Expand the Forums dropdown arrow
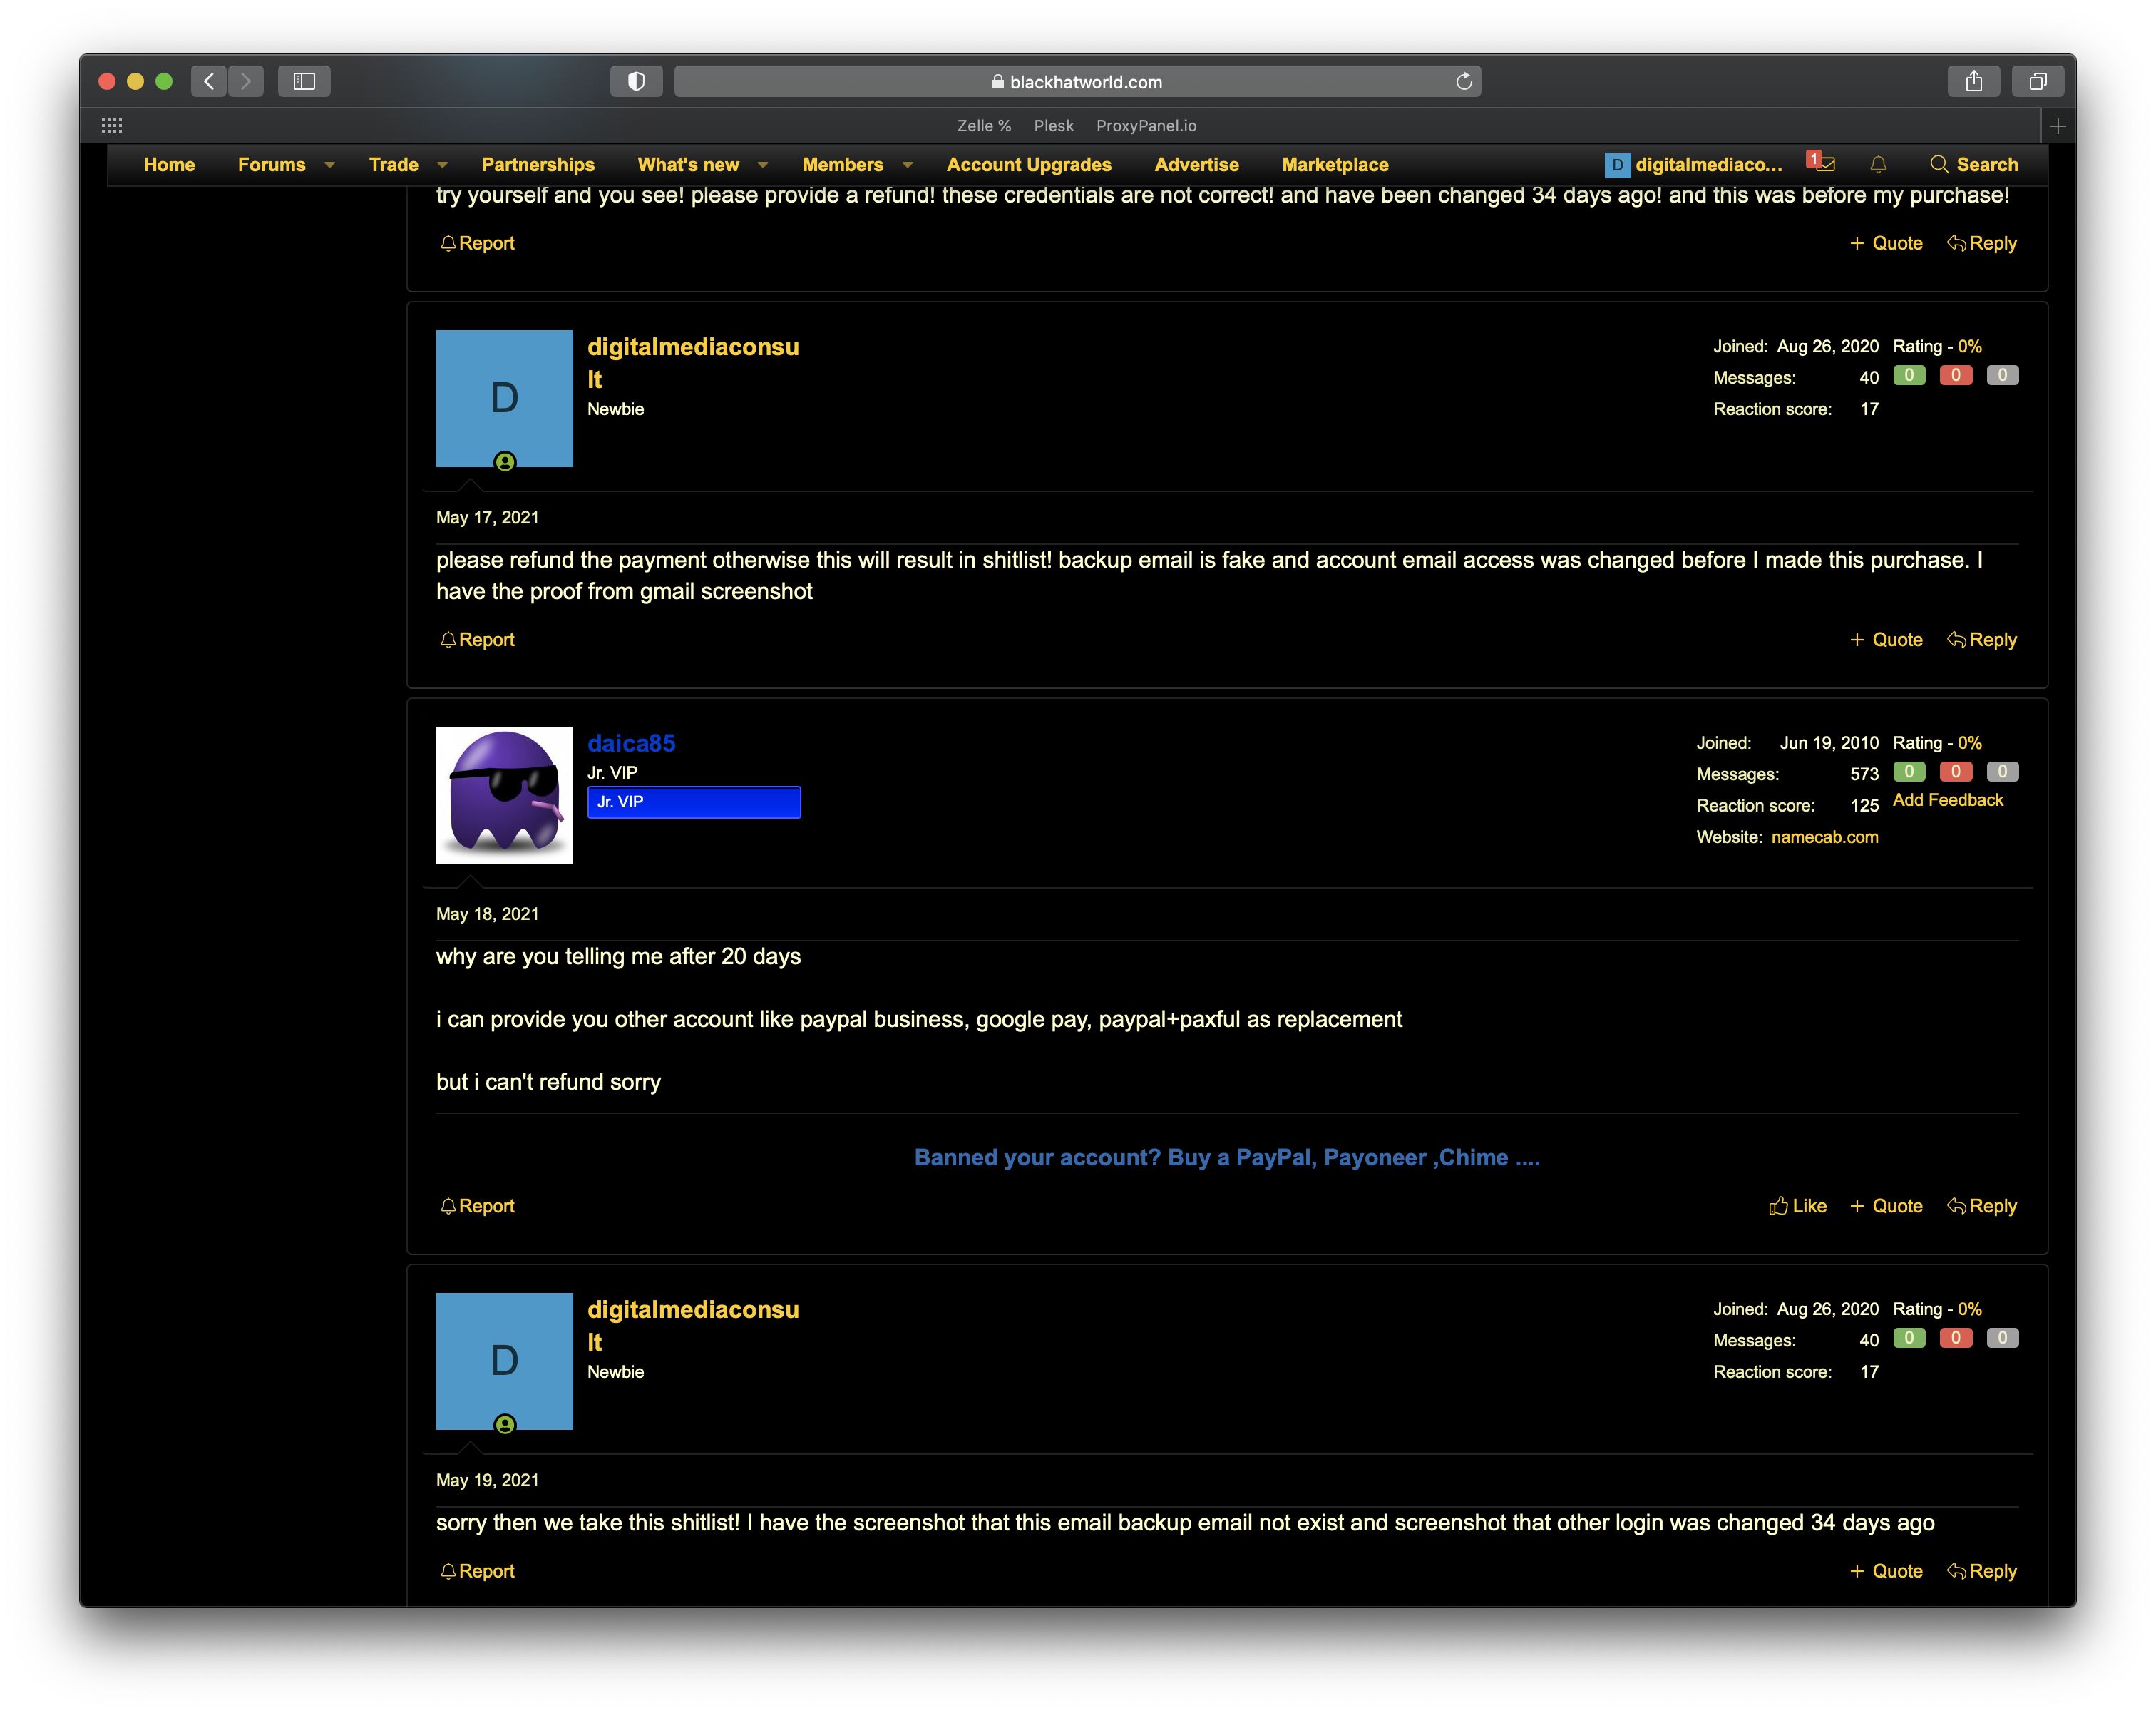Viewport: 2156px width, 1713px height. 329,165
